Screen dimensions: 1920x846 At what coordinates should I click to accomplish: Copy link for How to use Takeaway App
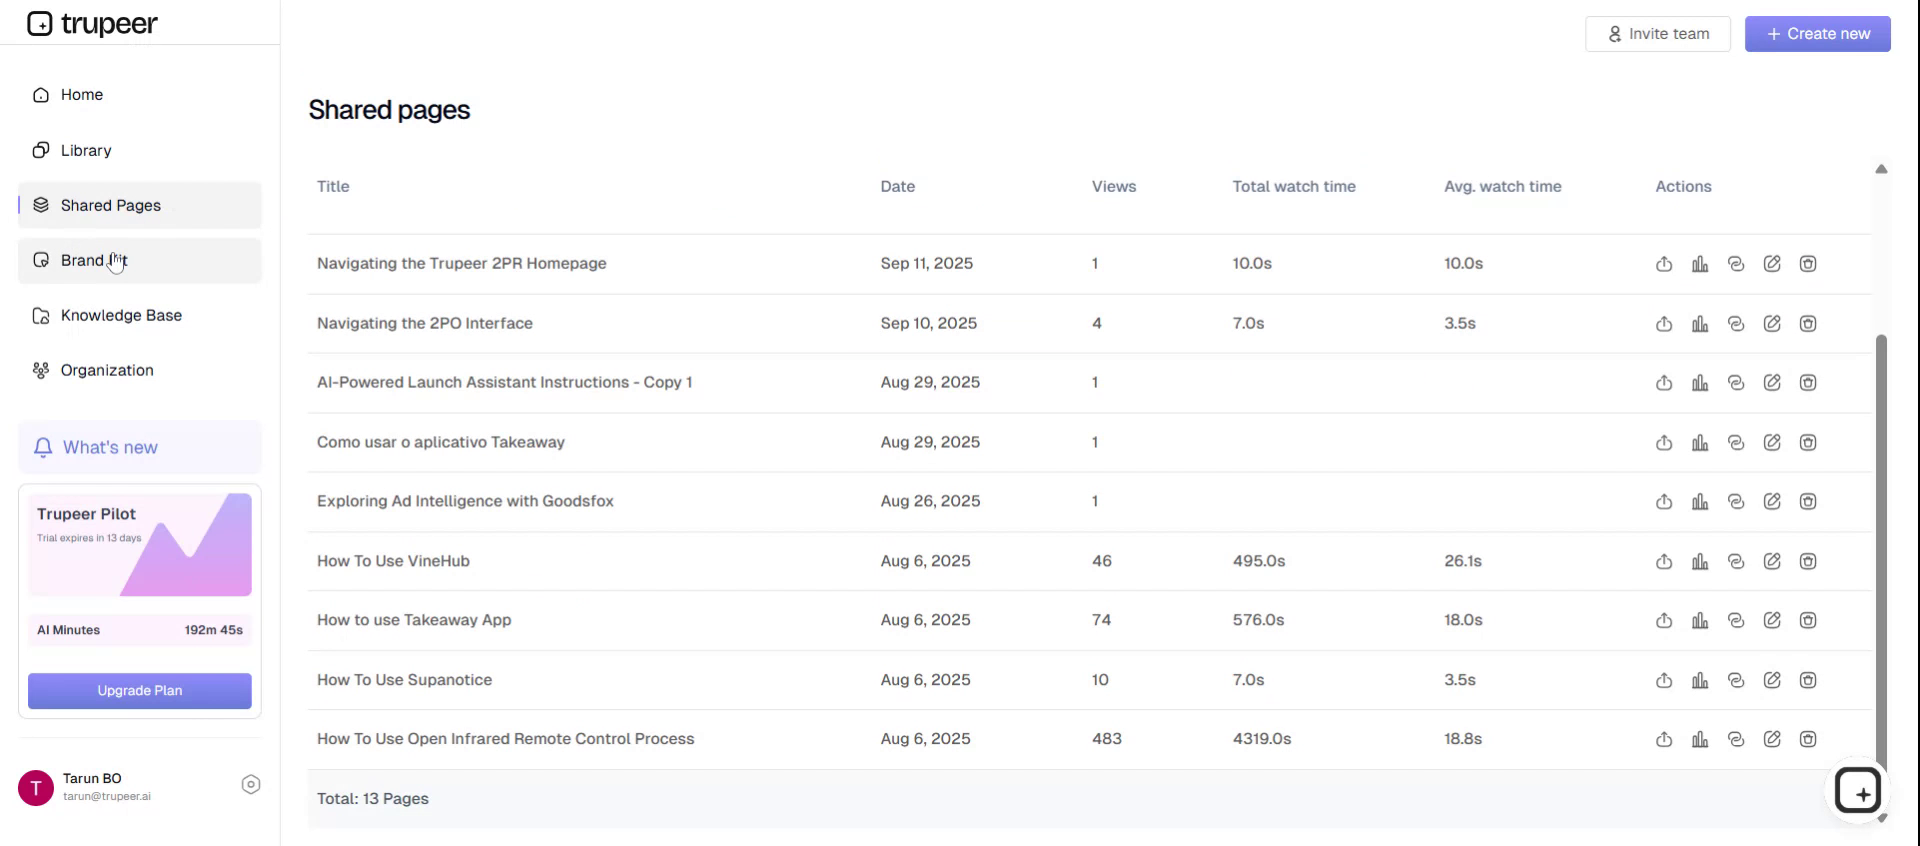coord(1736,621)
